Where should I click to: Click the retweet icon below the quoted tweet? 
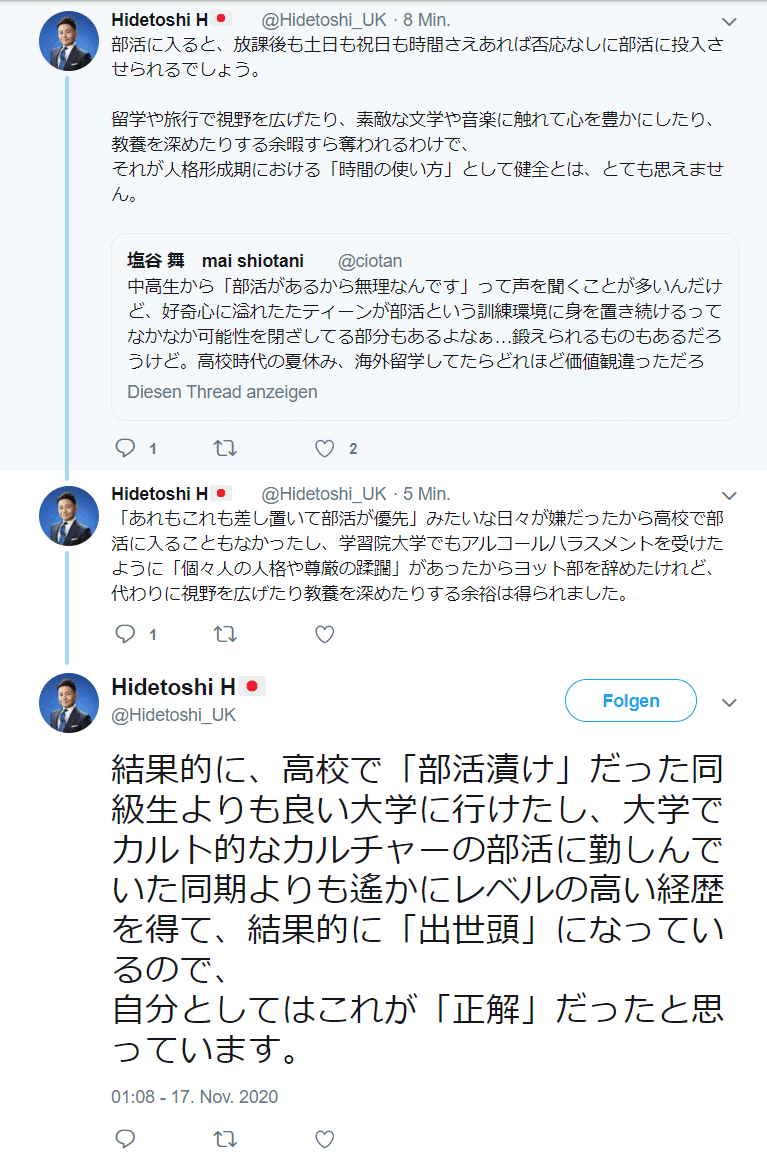coord(224,448)
